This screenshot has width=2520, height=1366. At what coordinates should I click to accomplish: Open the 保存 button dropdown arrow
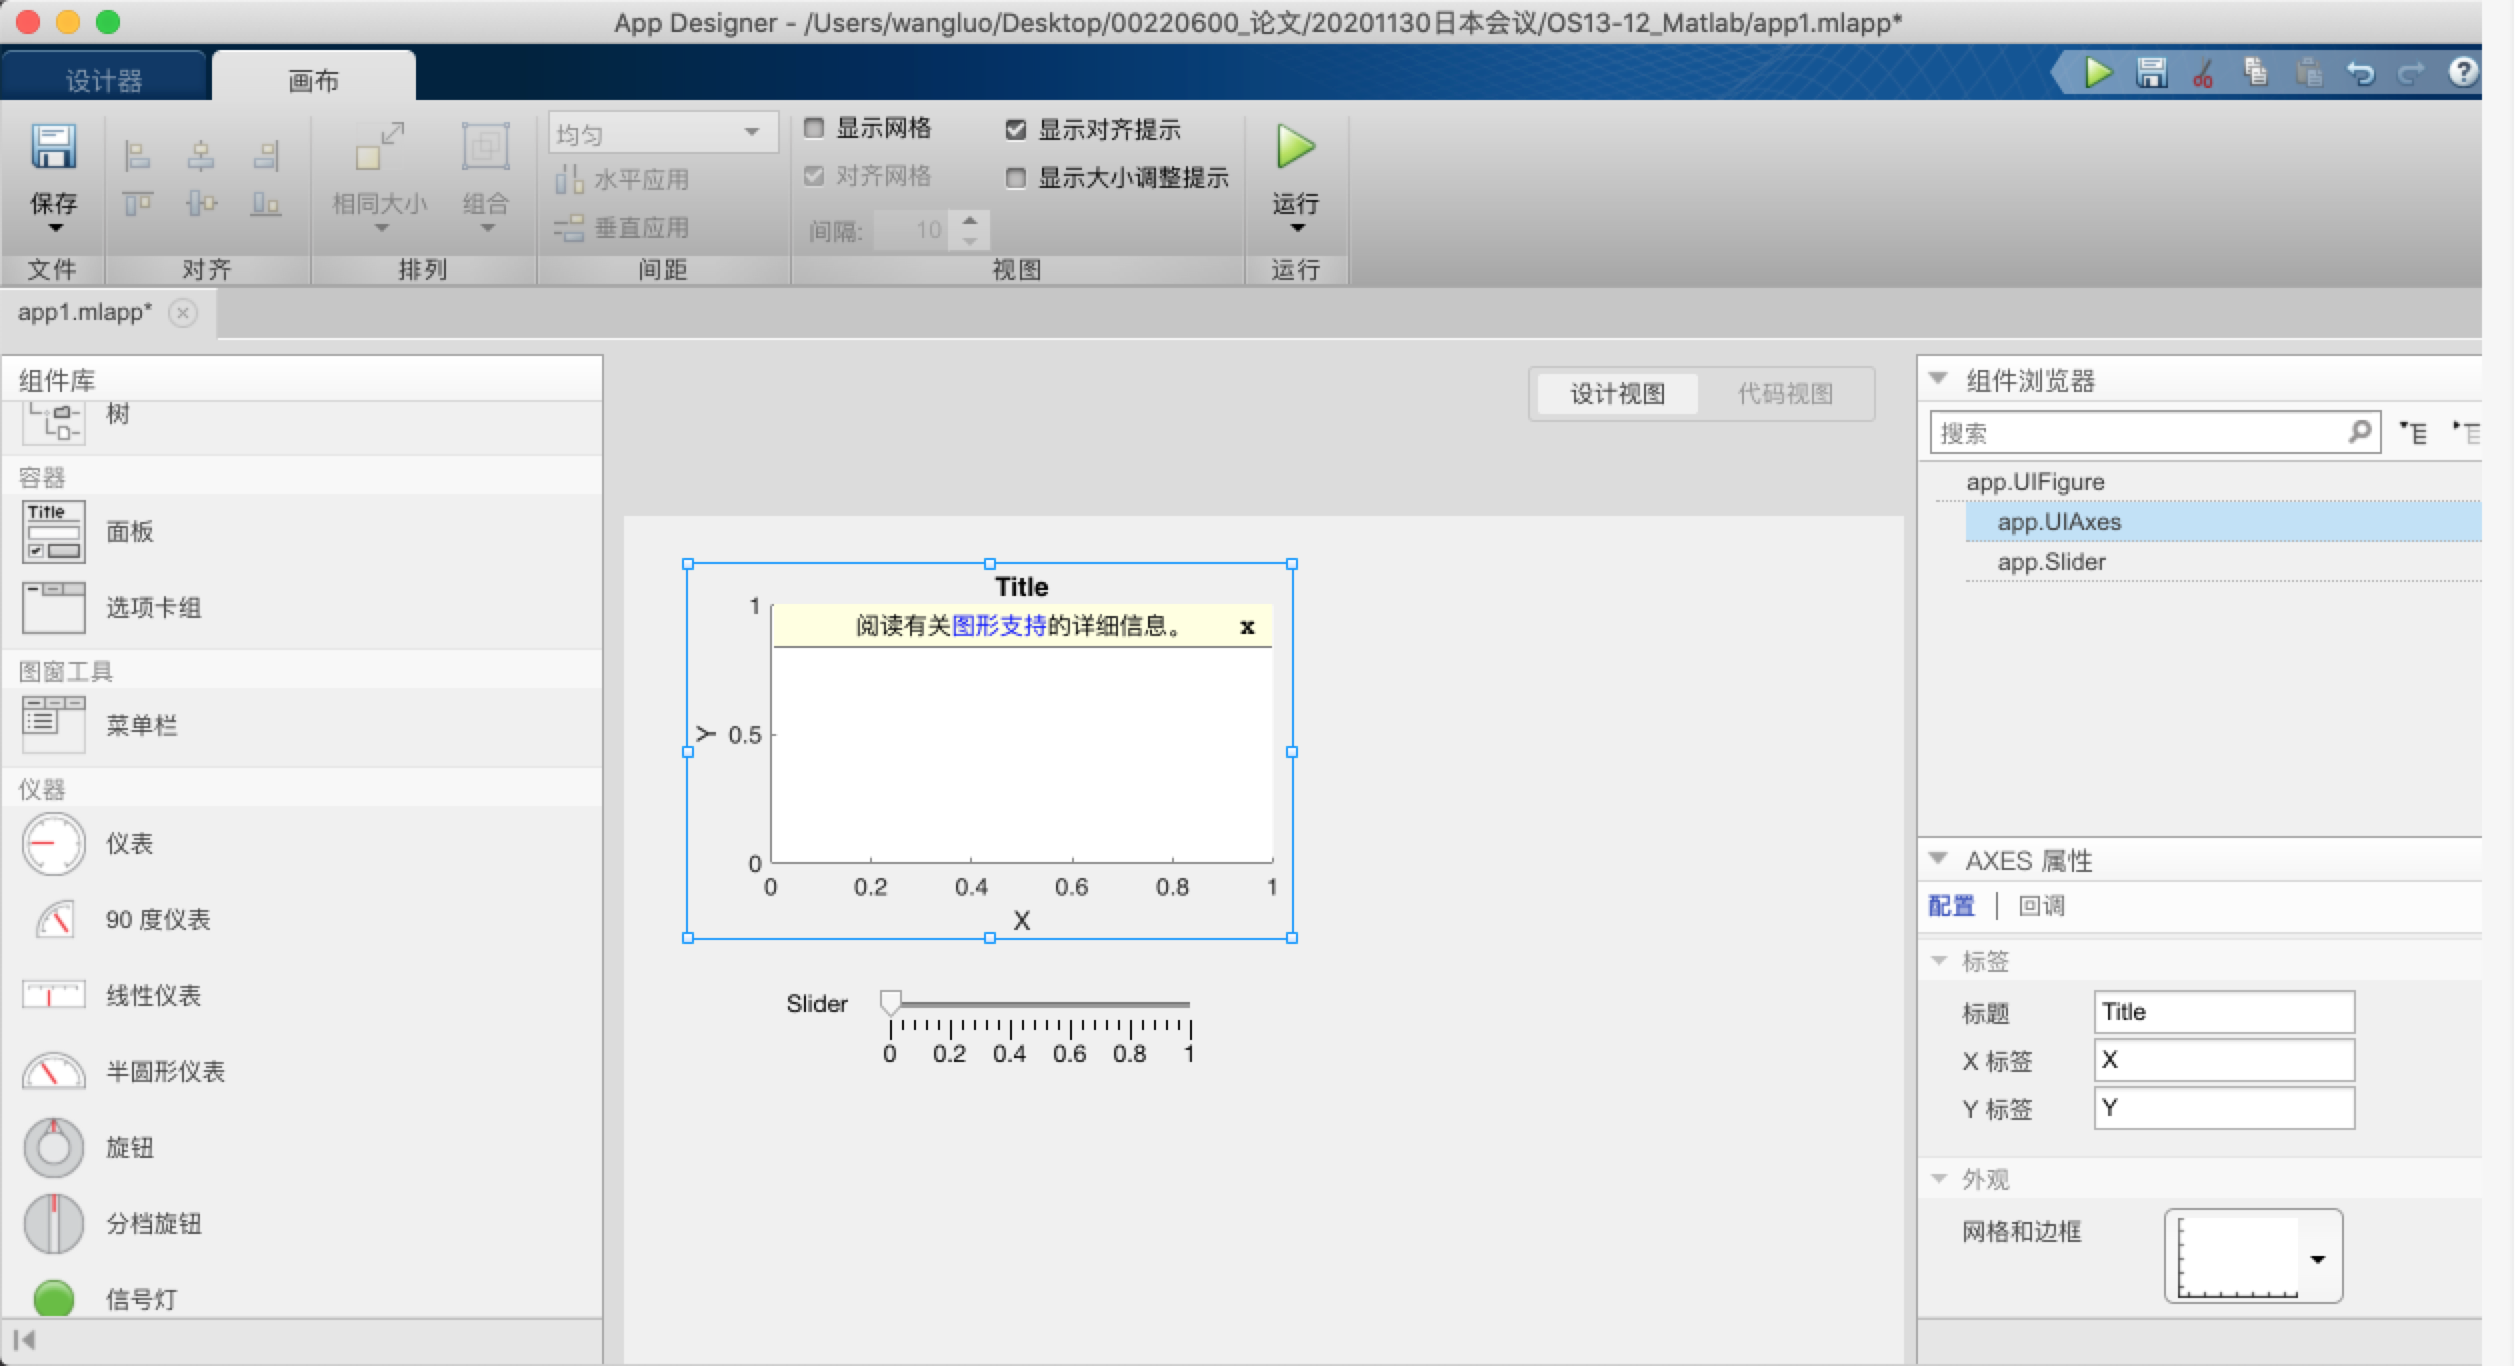56,230
